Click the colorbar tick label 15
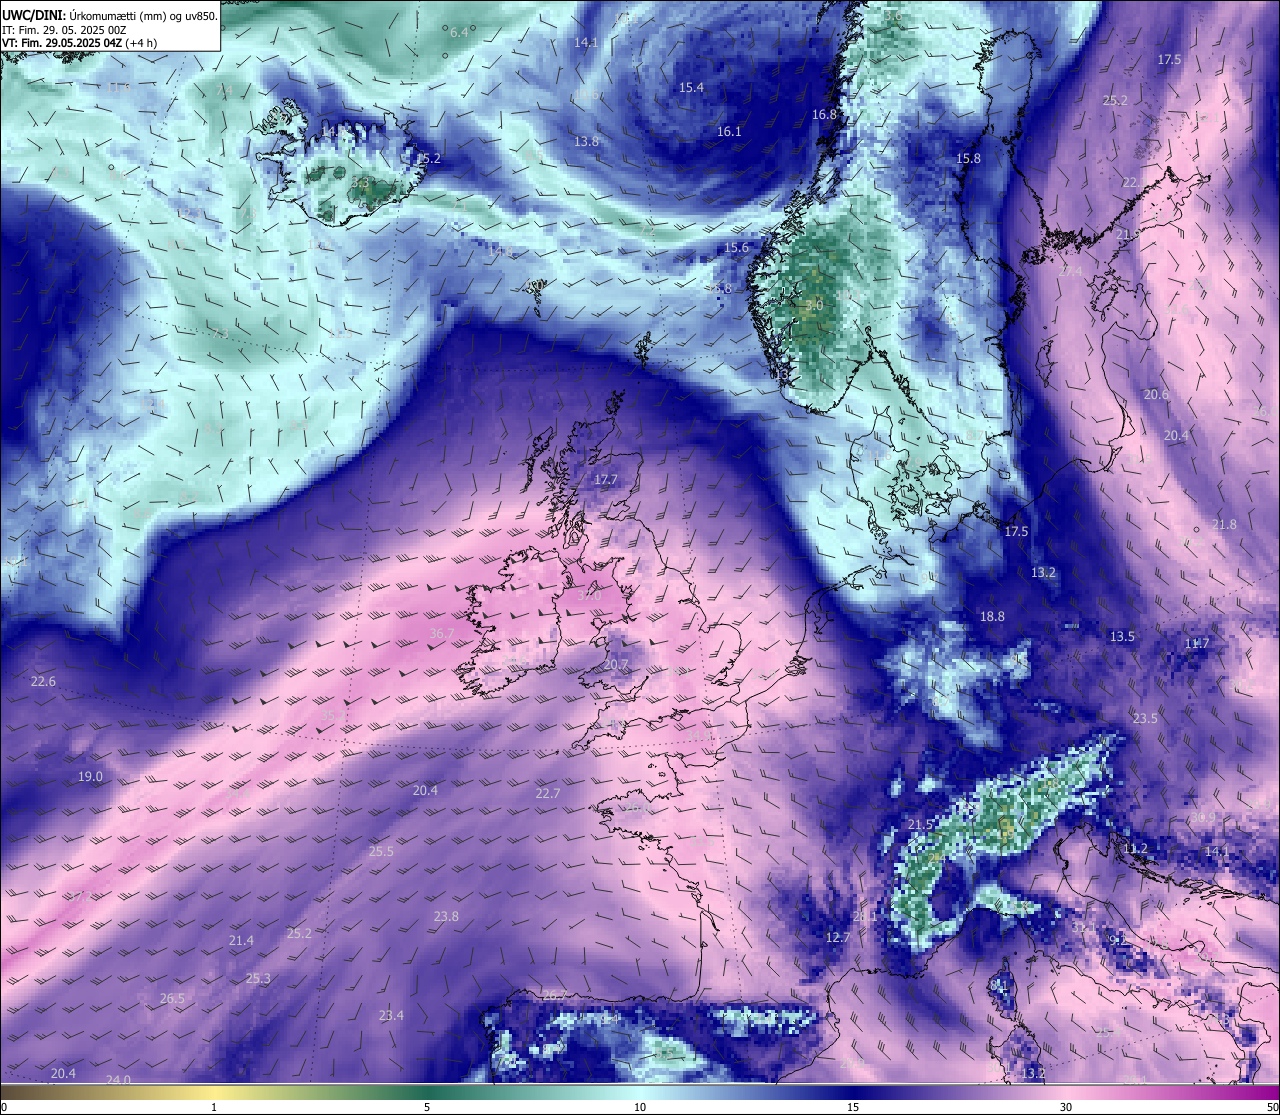Image resolution: width=1280 pixels, height=1115 pixels. [x=853, y=1107]
